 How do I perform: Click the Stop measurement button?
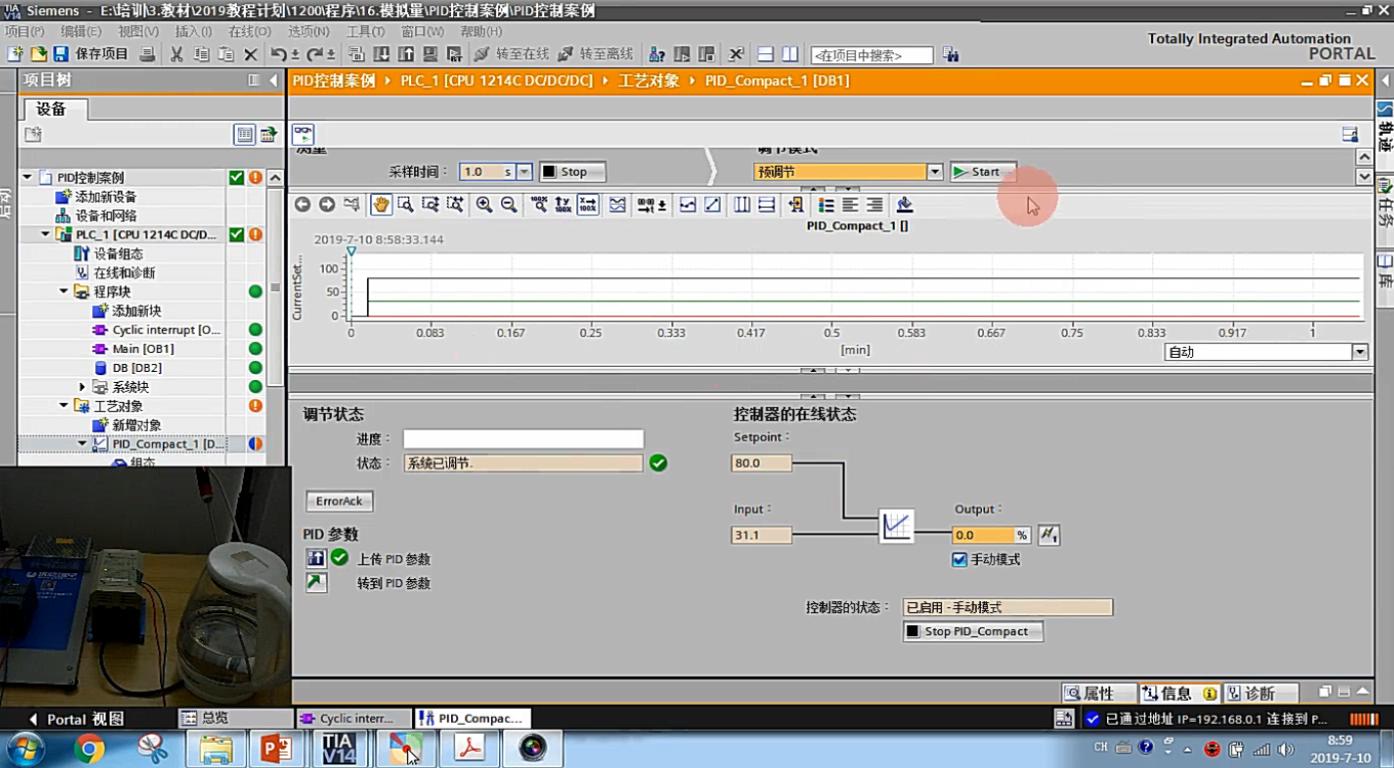[x=572, y=172]
